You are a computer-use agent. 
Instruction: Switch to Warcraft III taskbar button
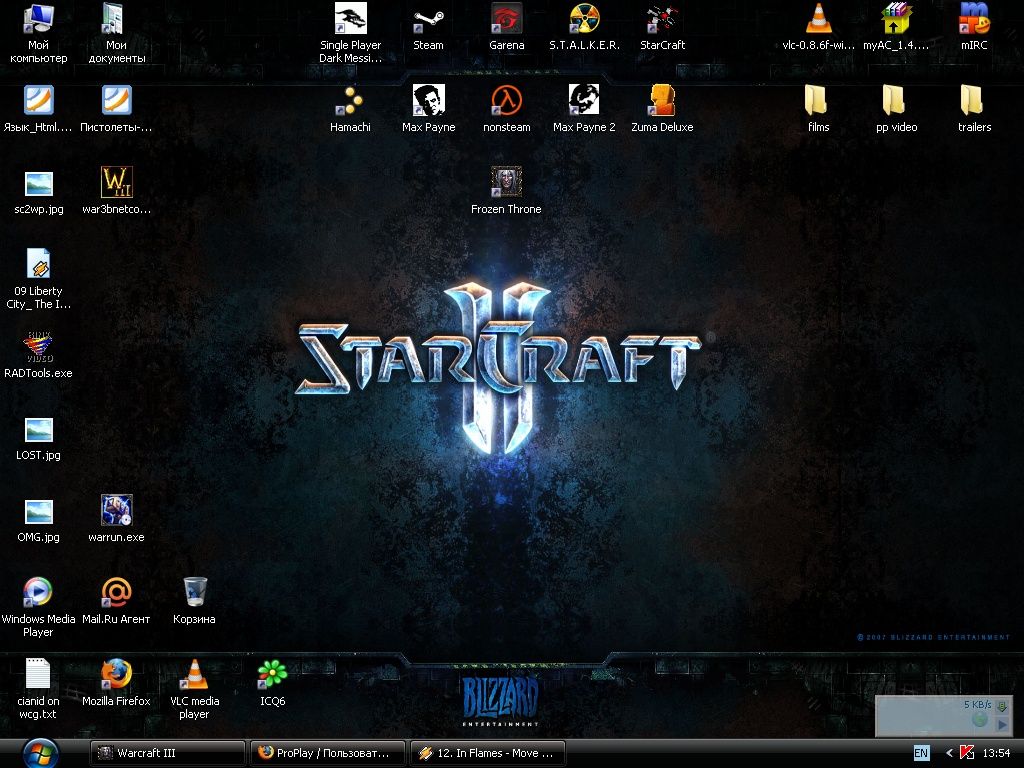coord(167,753)
